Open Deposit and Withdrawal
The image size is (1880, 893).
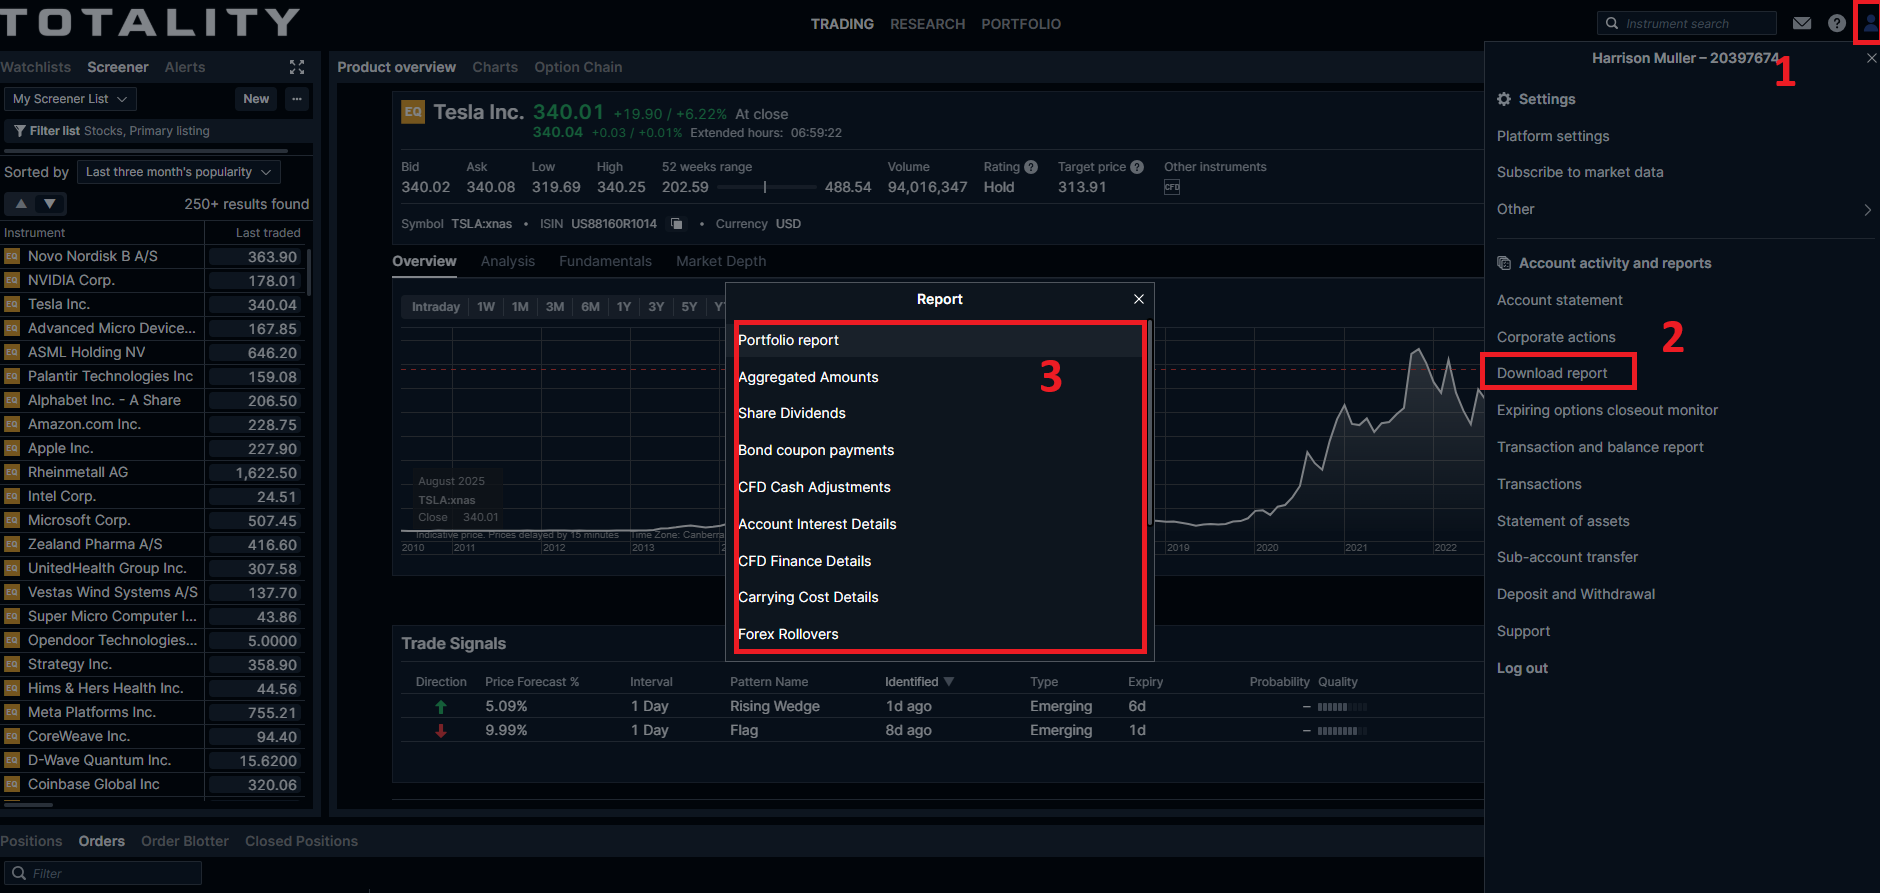click(x=1576, y=594)
